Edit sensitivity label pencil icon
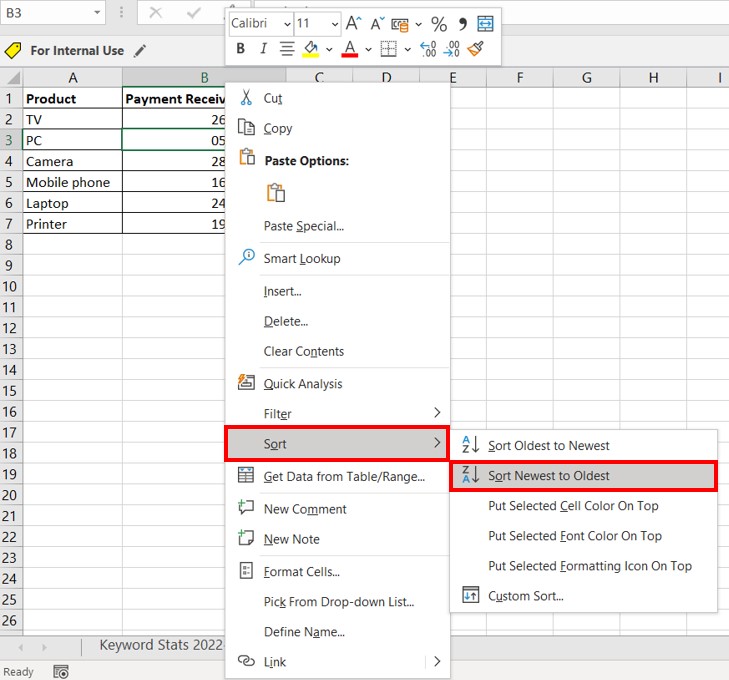 click(x=139, y=51)
